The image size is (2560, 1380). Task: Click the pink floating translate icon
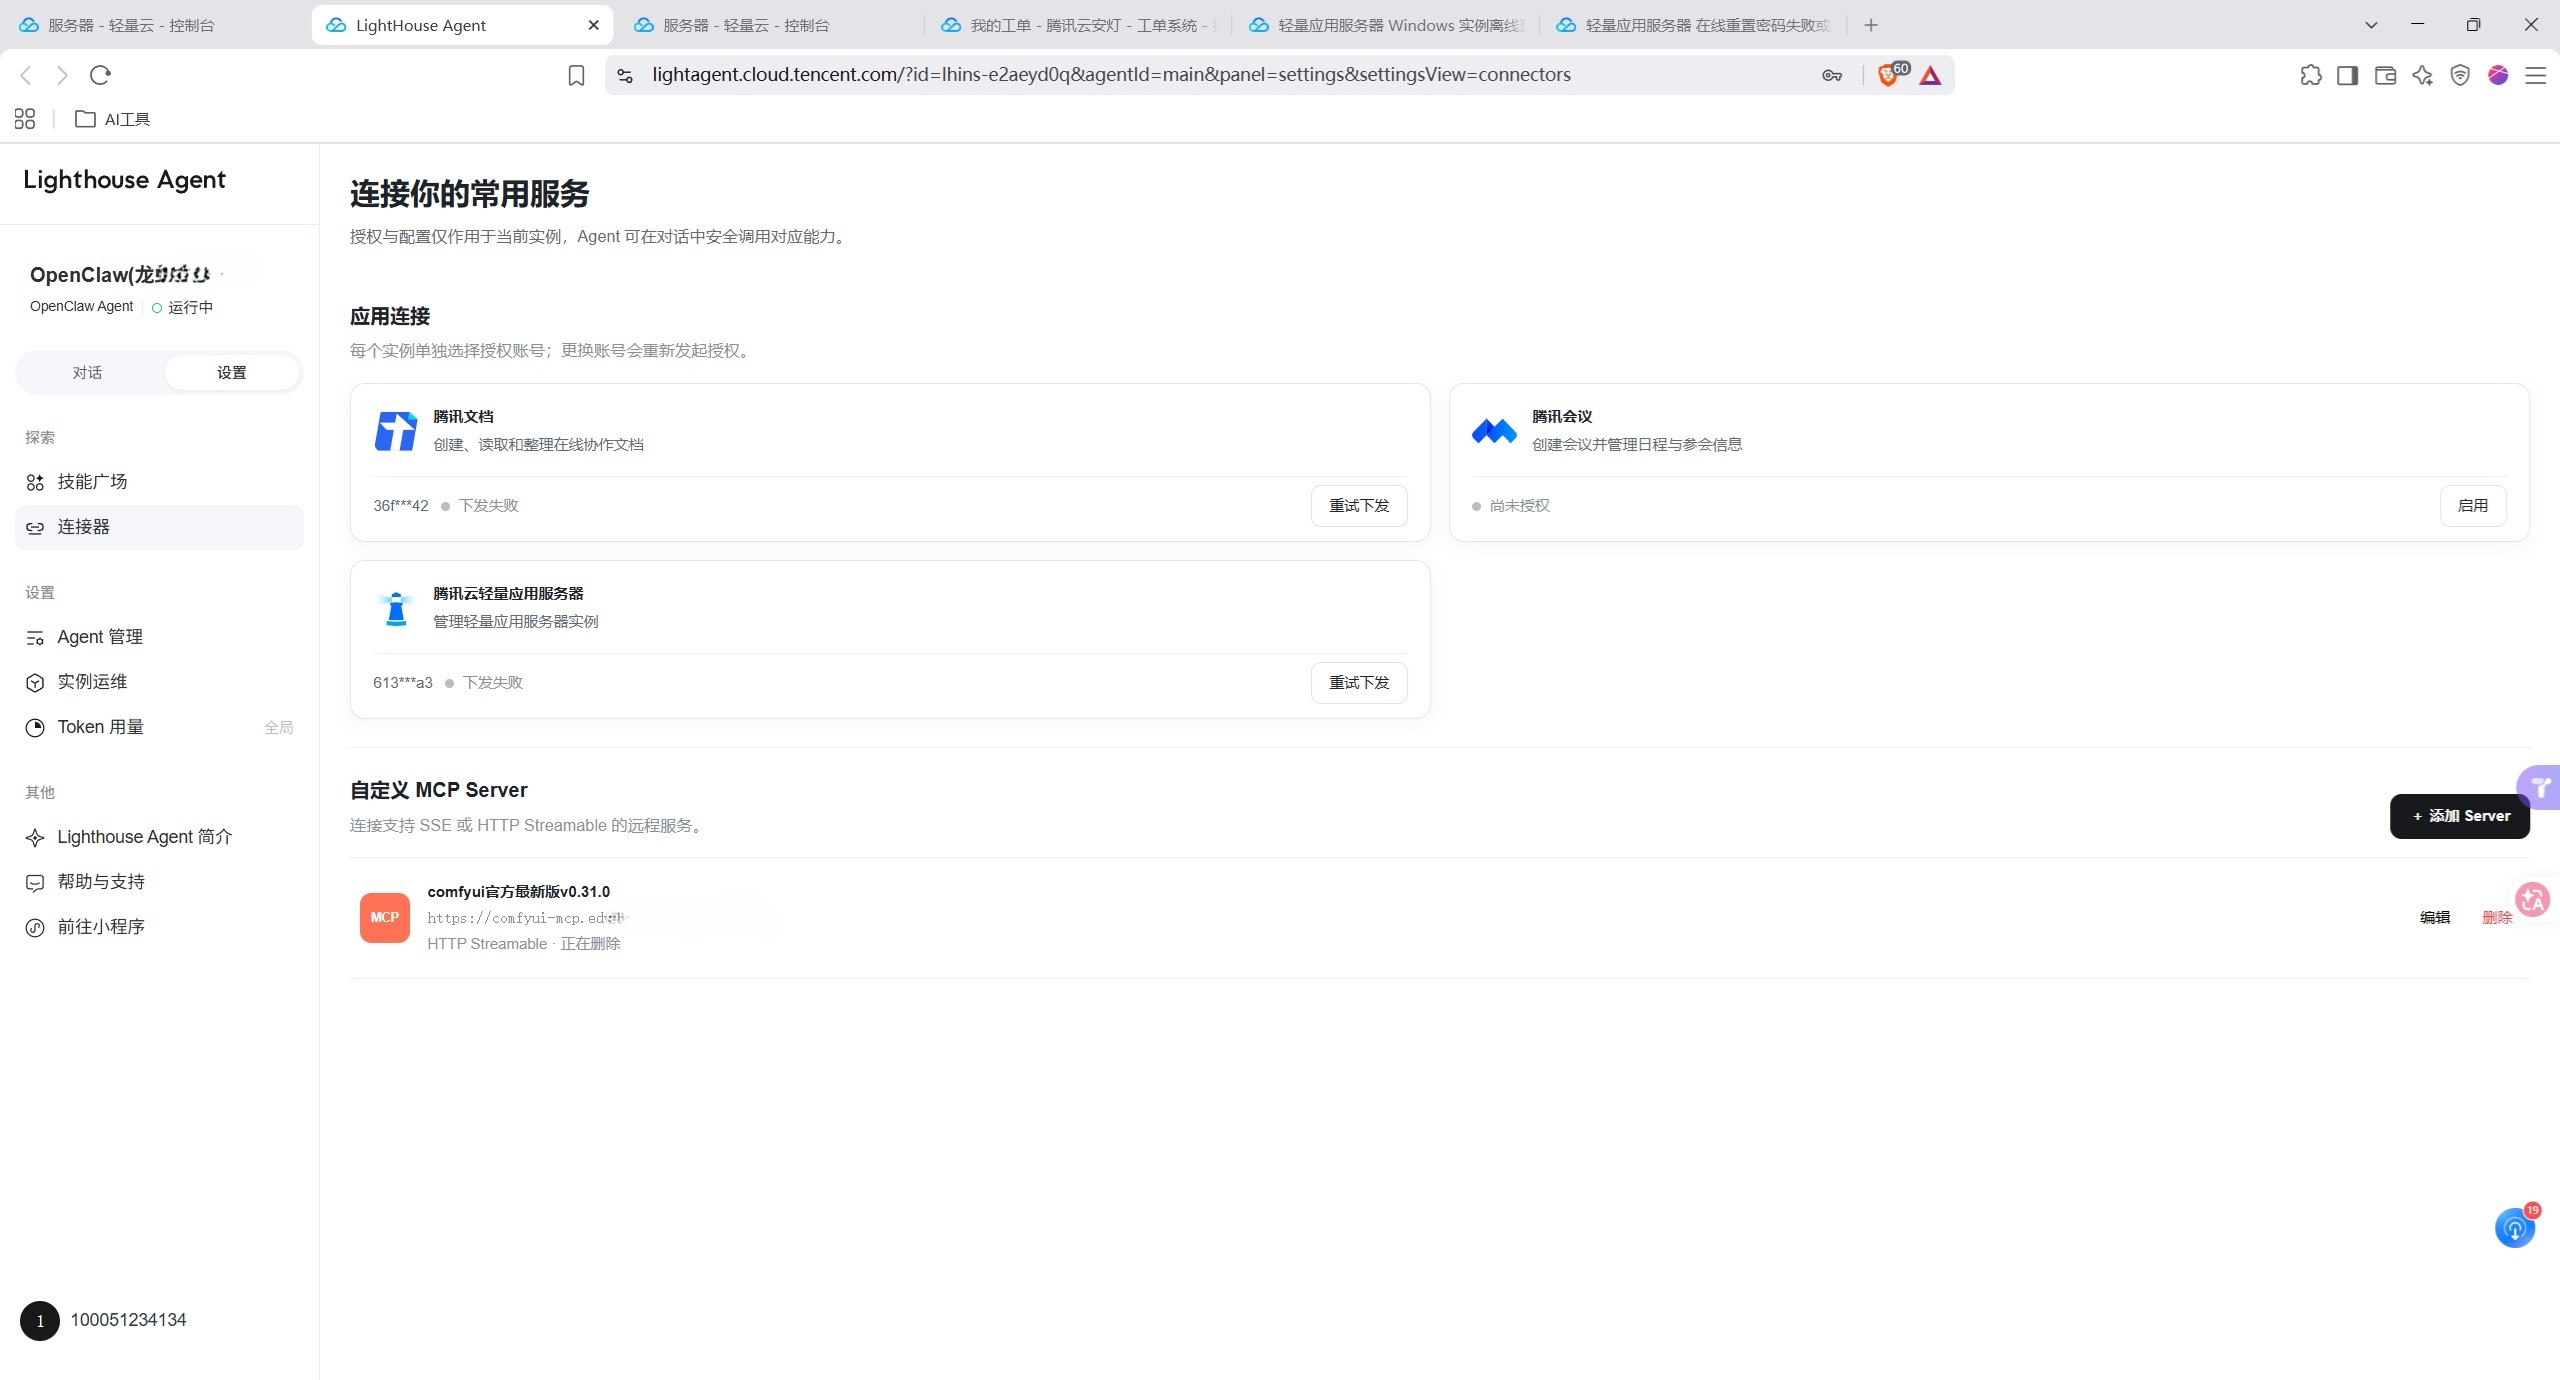(x=2533, y=900)
